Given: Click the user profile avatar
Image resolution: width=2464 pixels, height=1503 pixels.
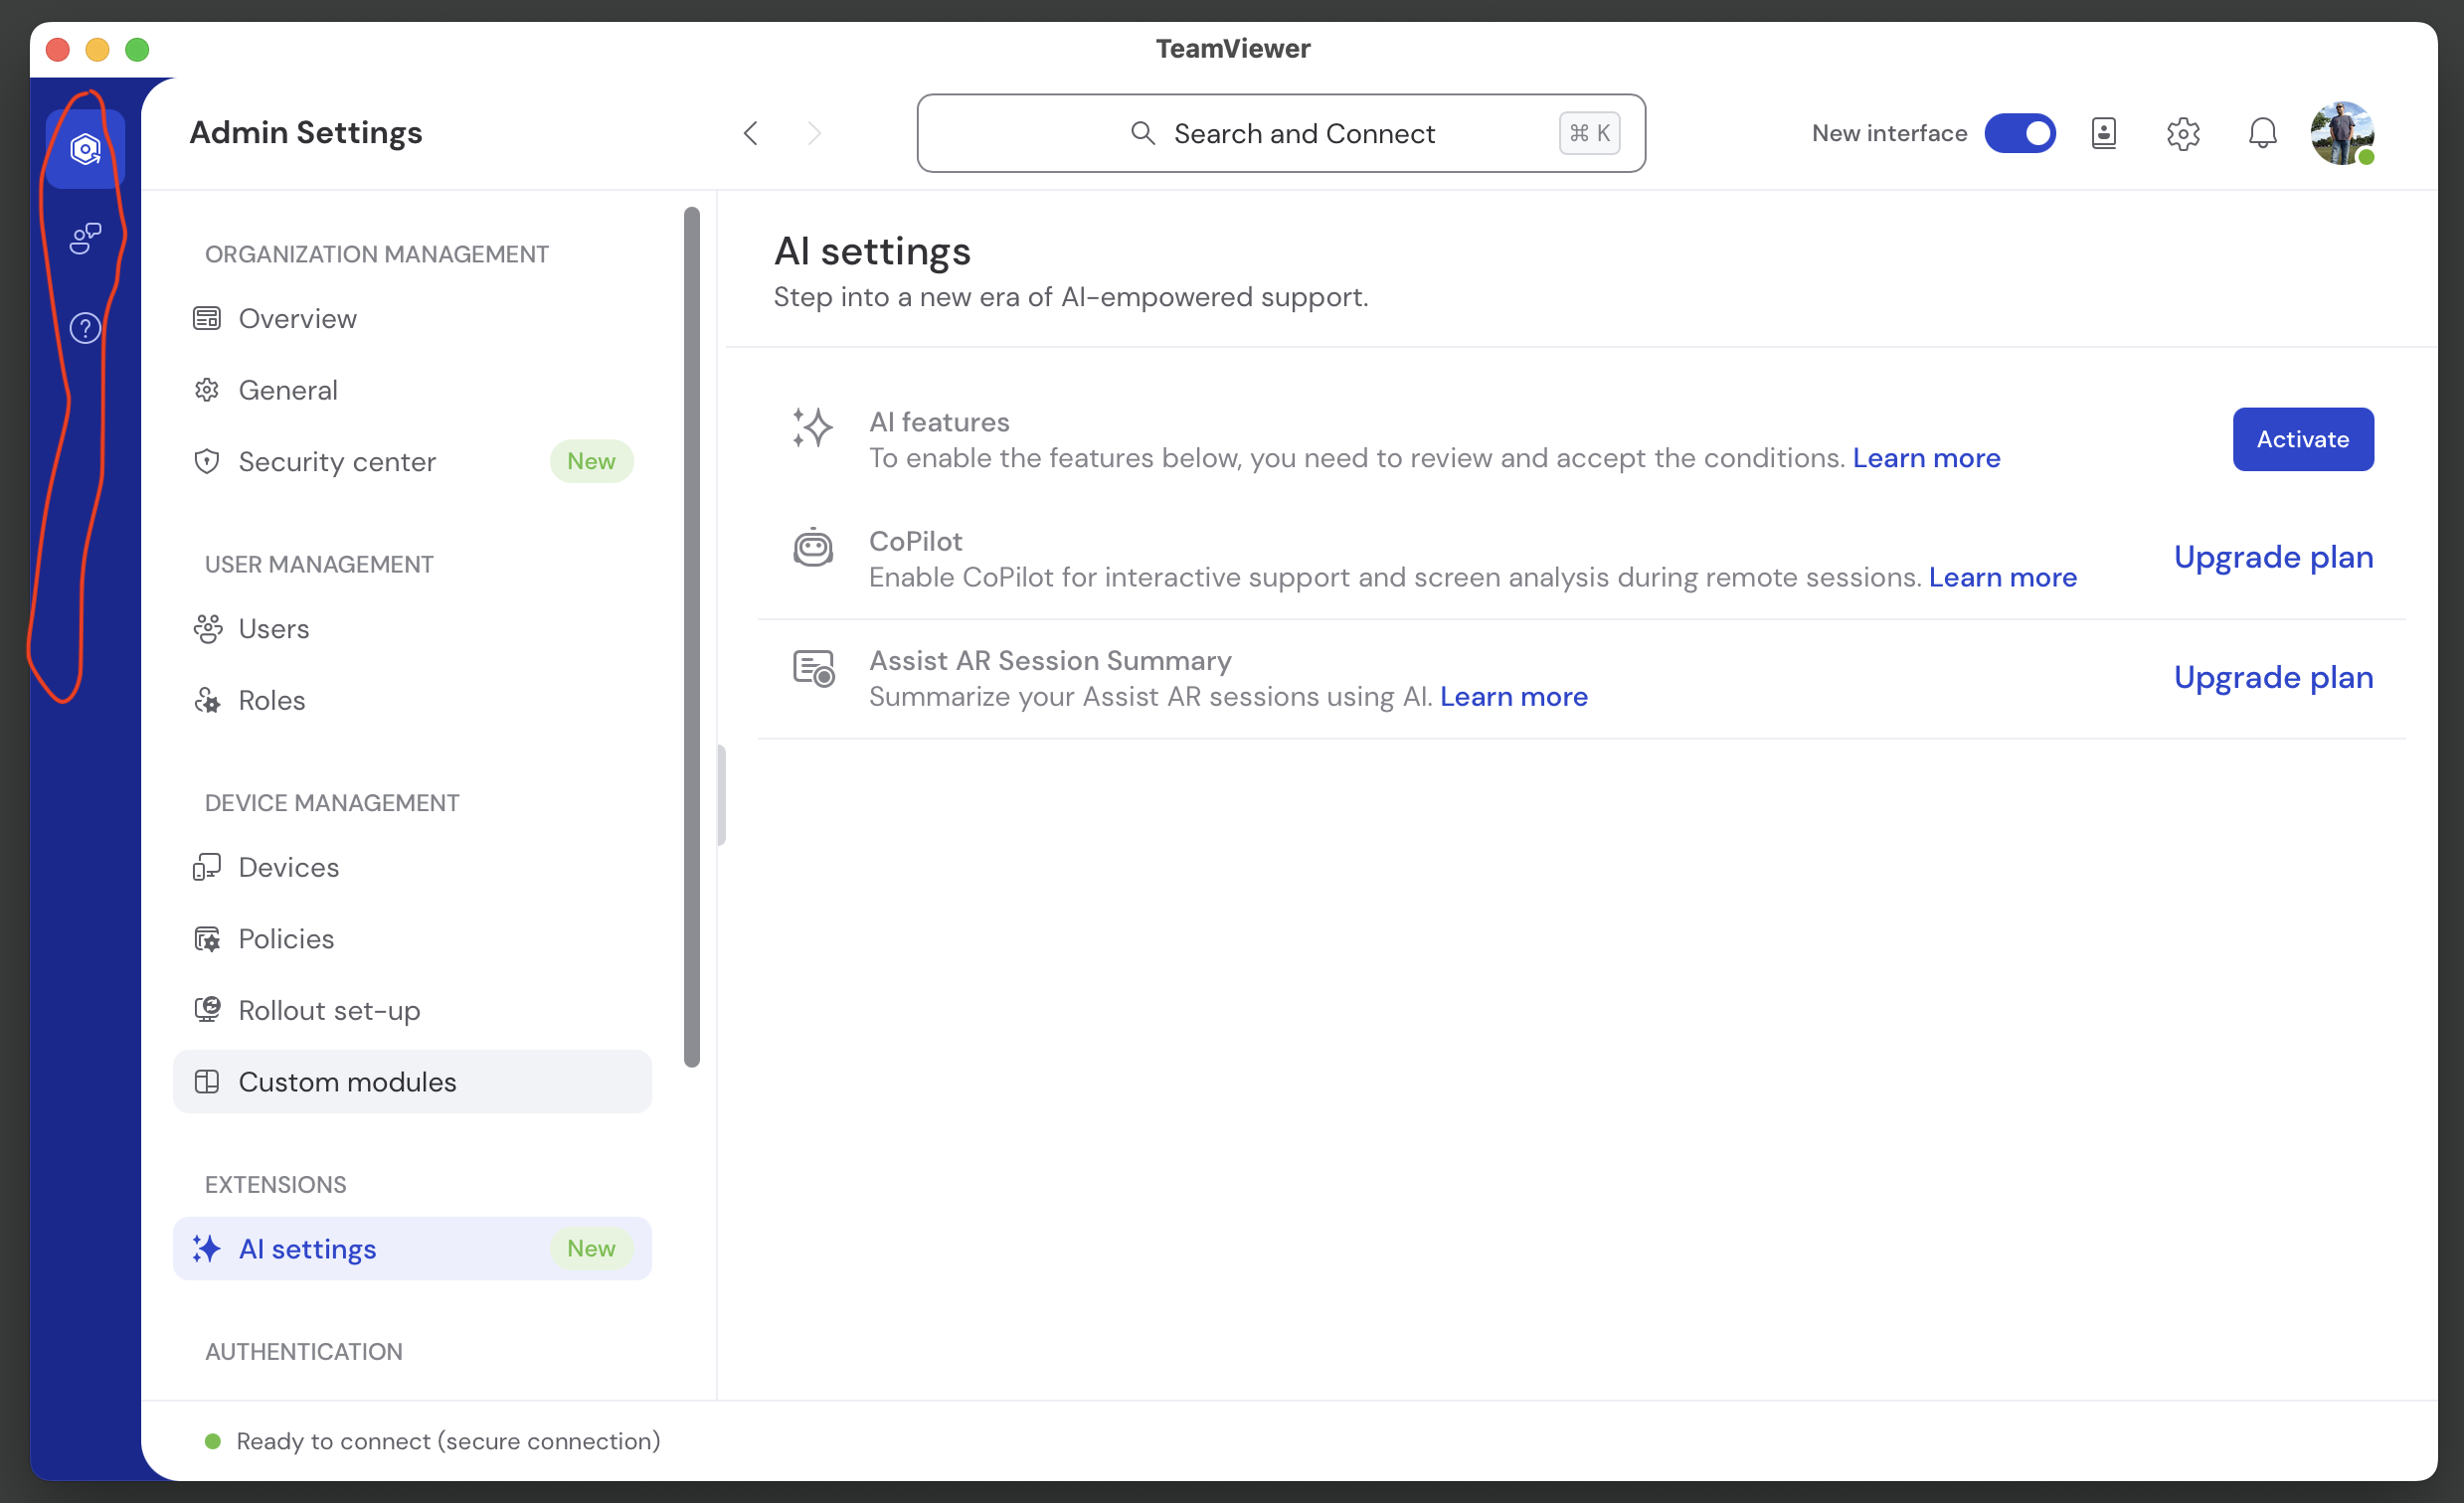Looking at the screenshot, I should [2341, 133].
